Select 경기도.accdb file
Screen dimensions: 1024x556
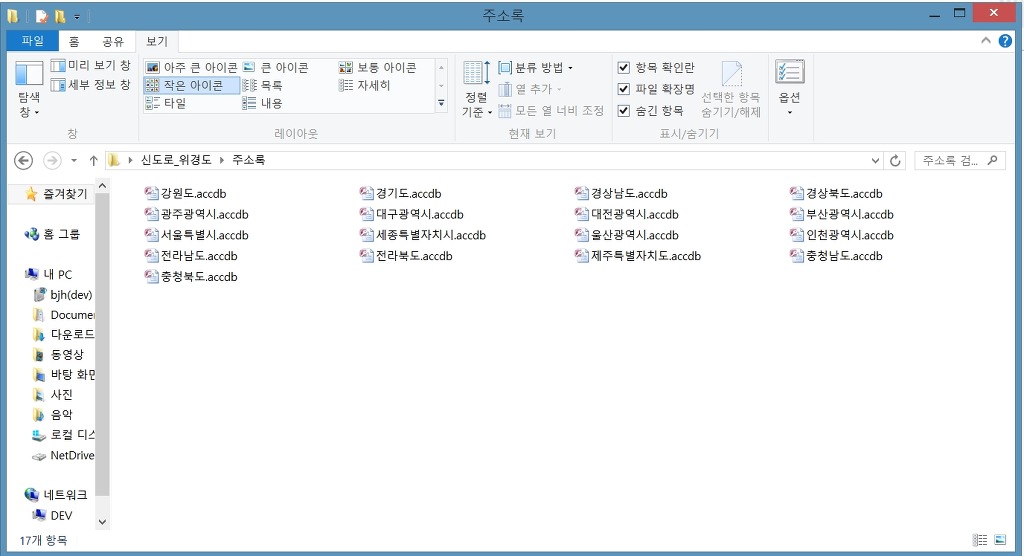click(x=400, y=193)
